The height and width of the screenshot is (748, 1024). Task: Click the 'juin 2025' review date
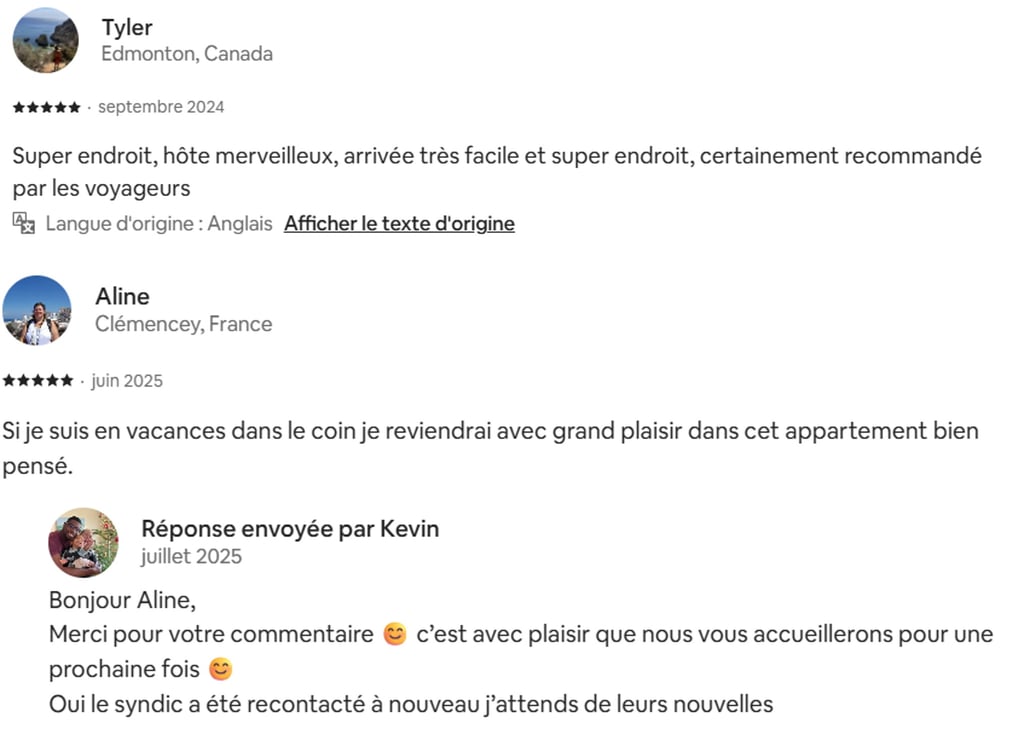(127, 381)
